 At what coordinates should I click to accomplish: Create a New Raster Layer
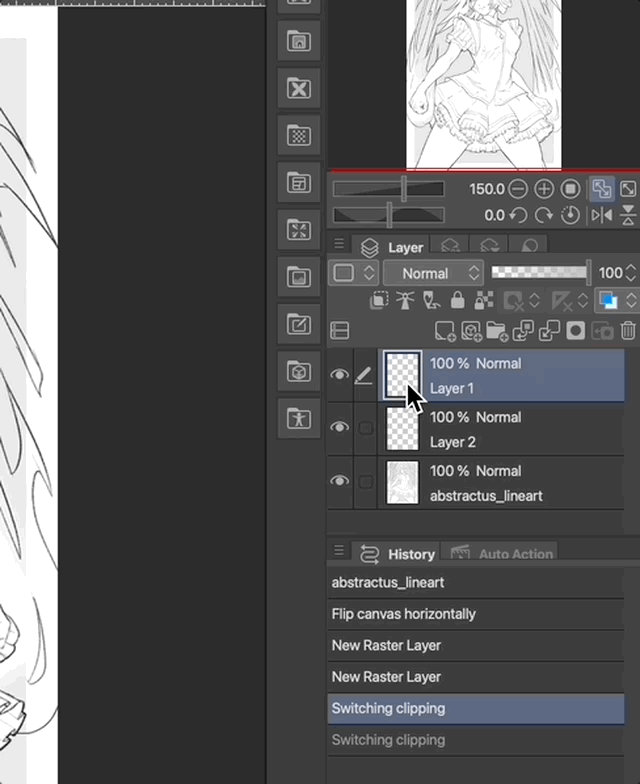444,331
